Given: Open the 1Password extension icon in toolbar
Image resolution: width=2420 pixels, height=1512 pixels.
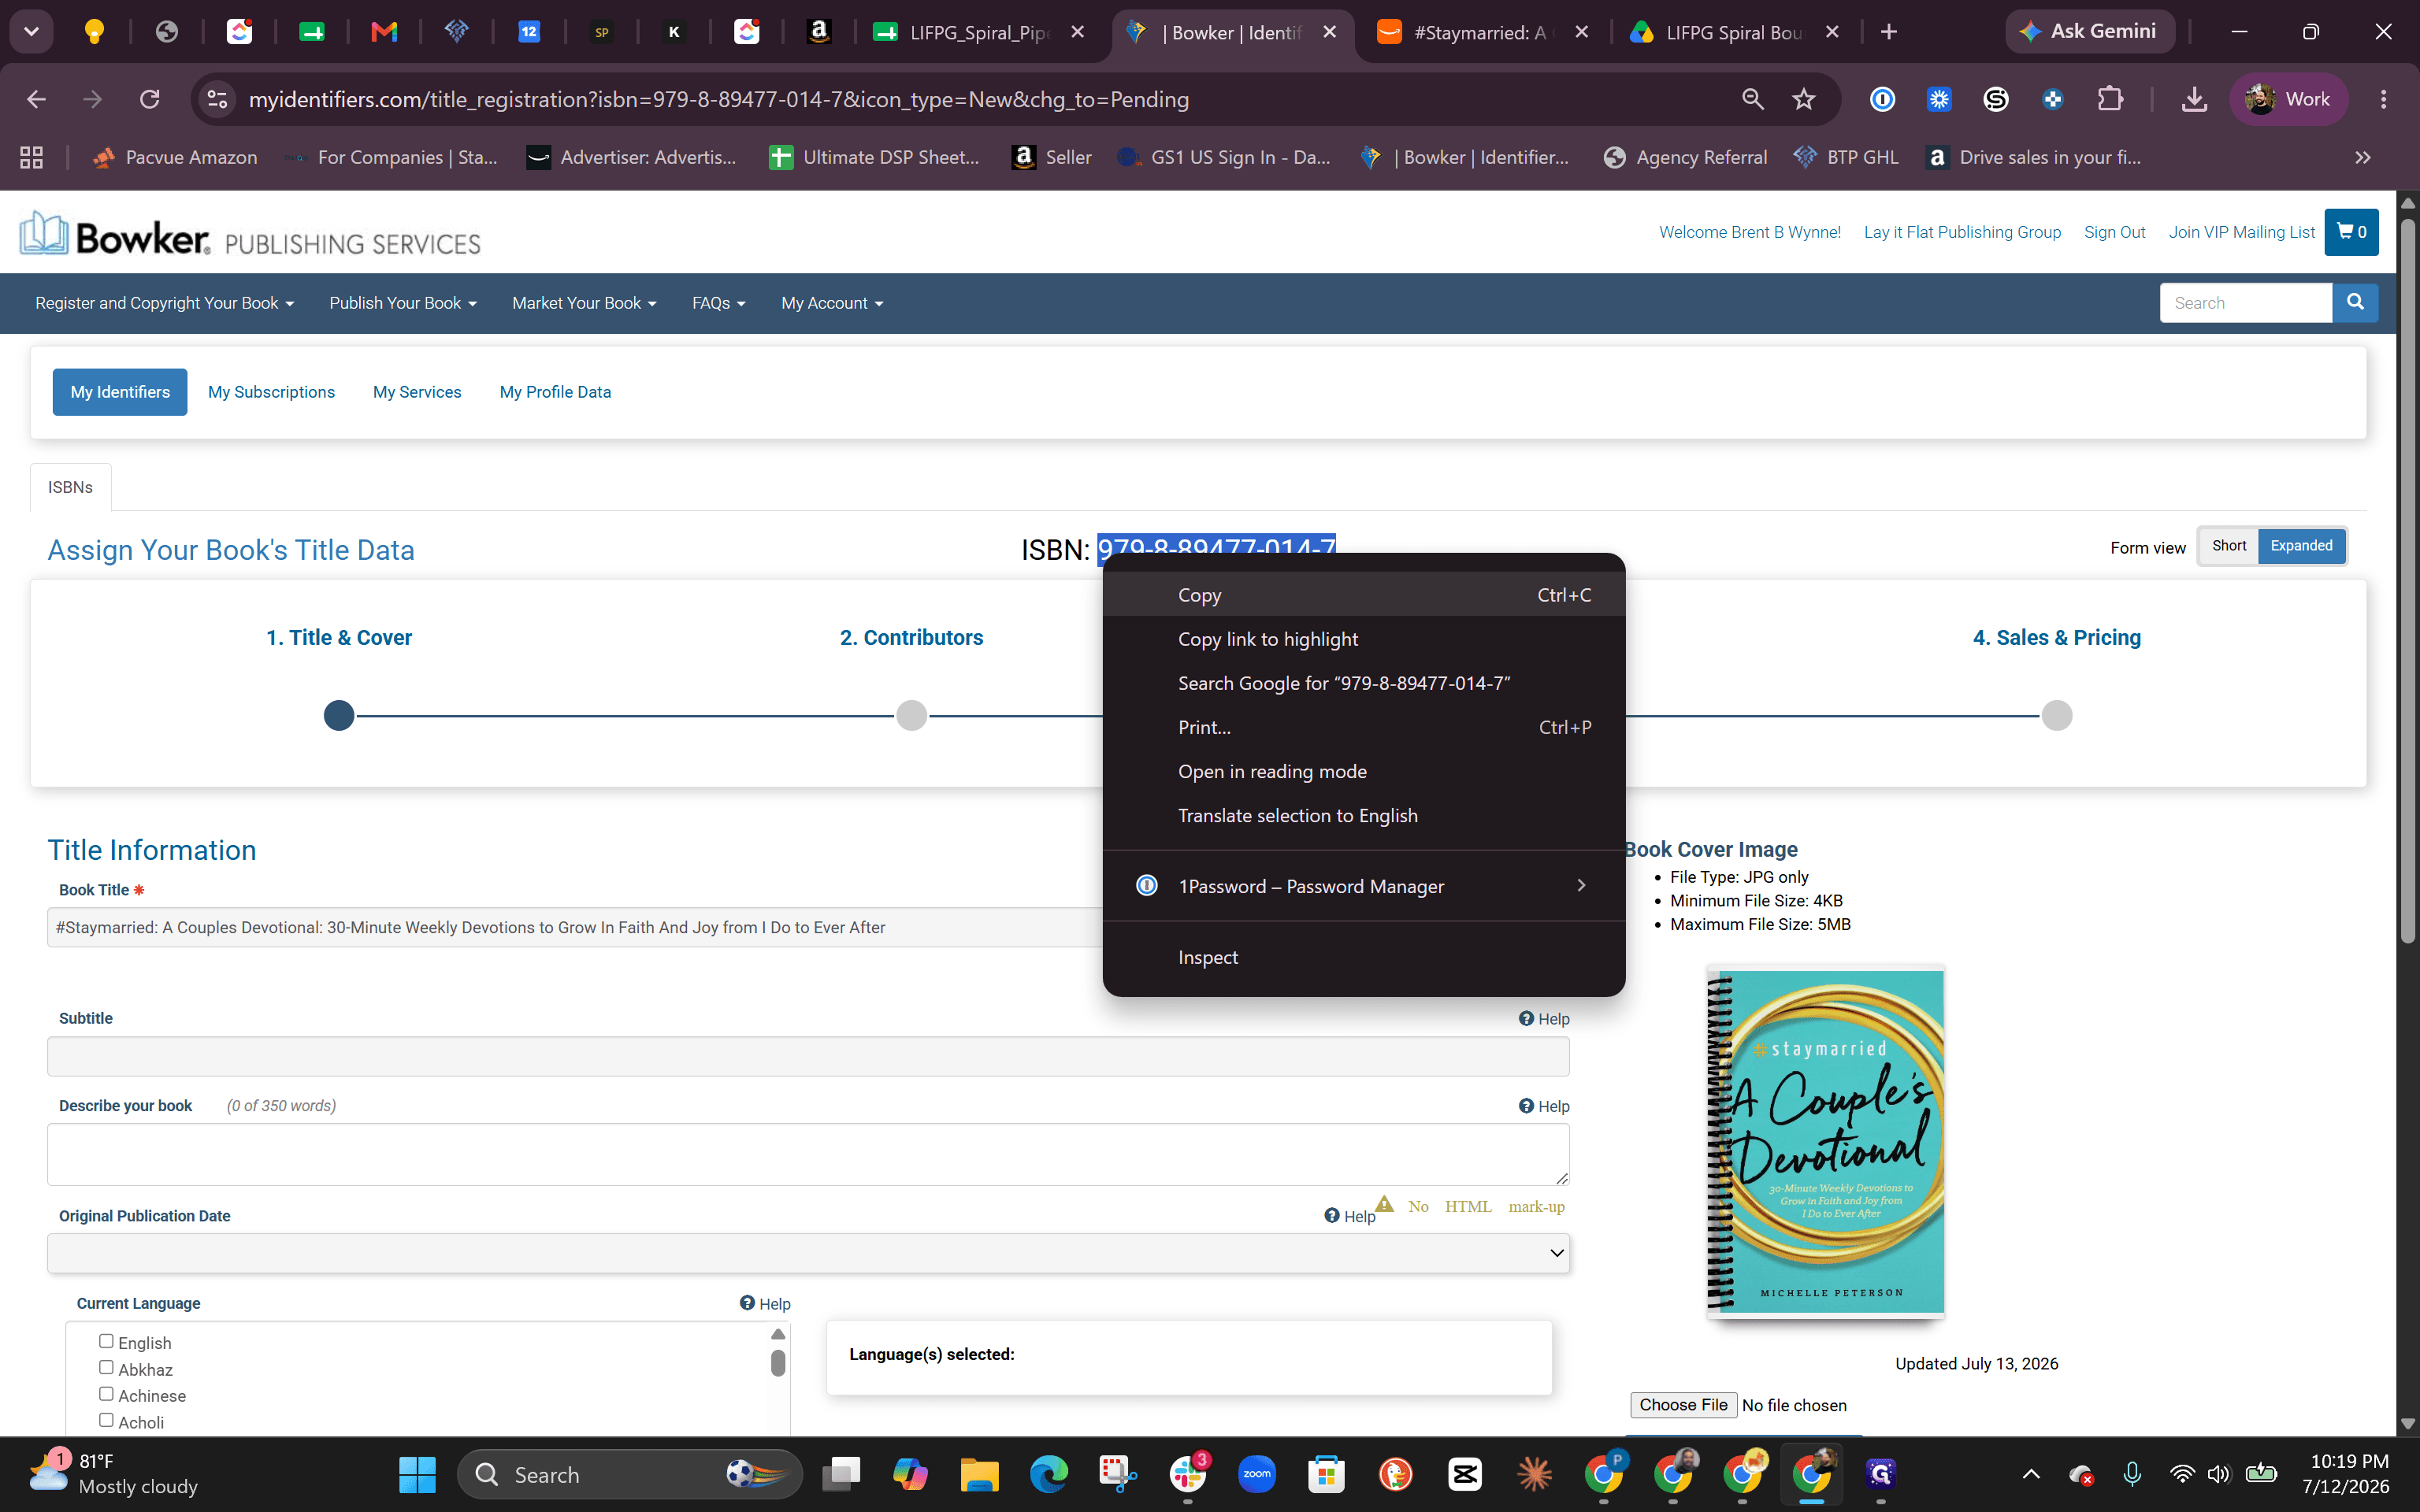Looking at the screenshot, I should [x=1882, y=99].
